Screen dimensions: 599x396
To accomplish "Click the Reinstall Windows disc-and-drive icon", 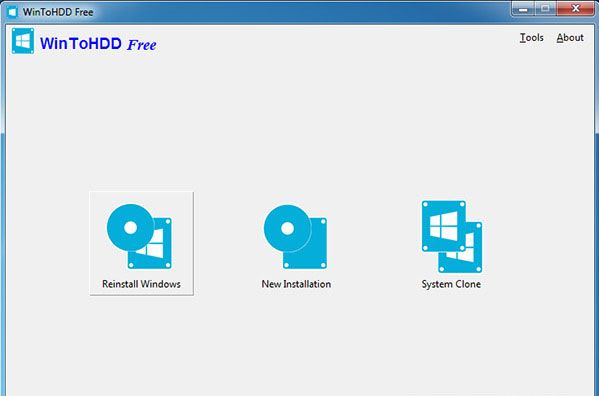I will 139,236.
